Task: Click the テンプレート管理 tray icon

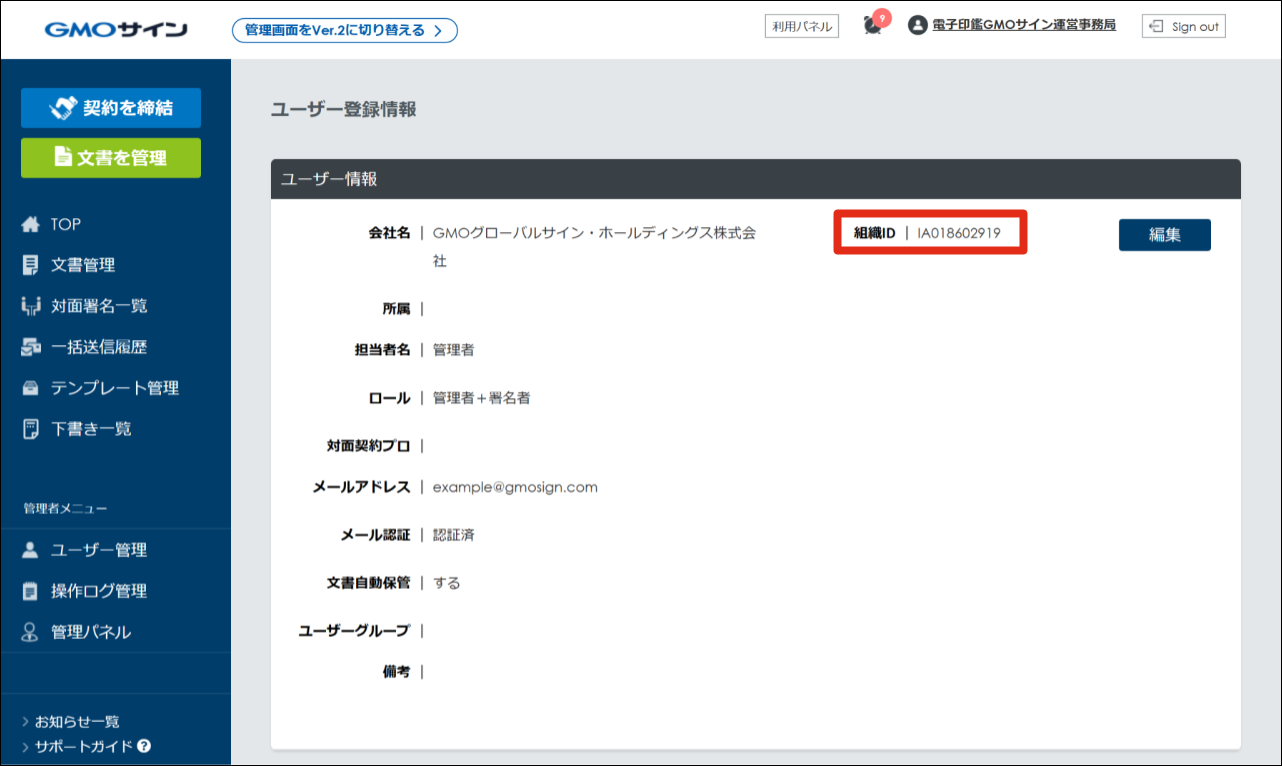Action: tap(30, 388)
